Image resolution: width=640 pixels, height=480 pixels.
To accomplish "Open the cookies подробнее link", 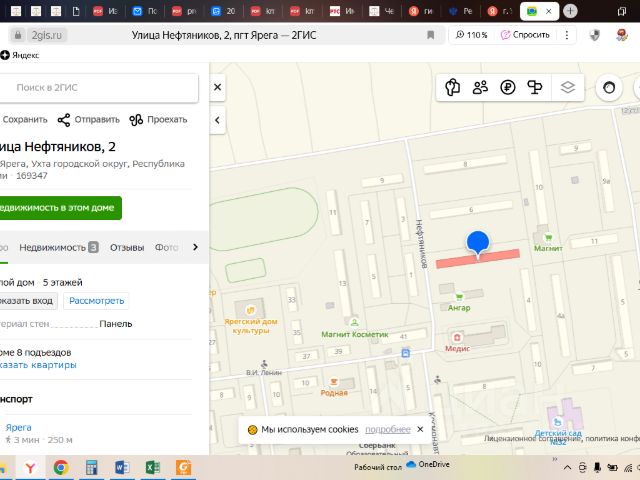I will coord(388,429).
